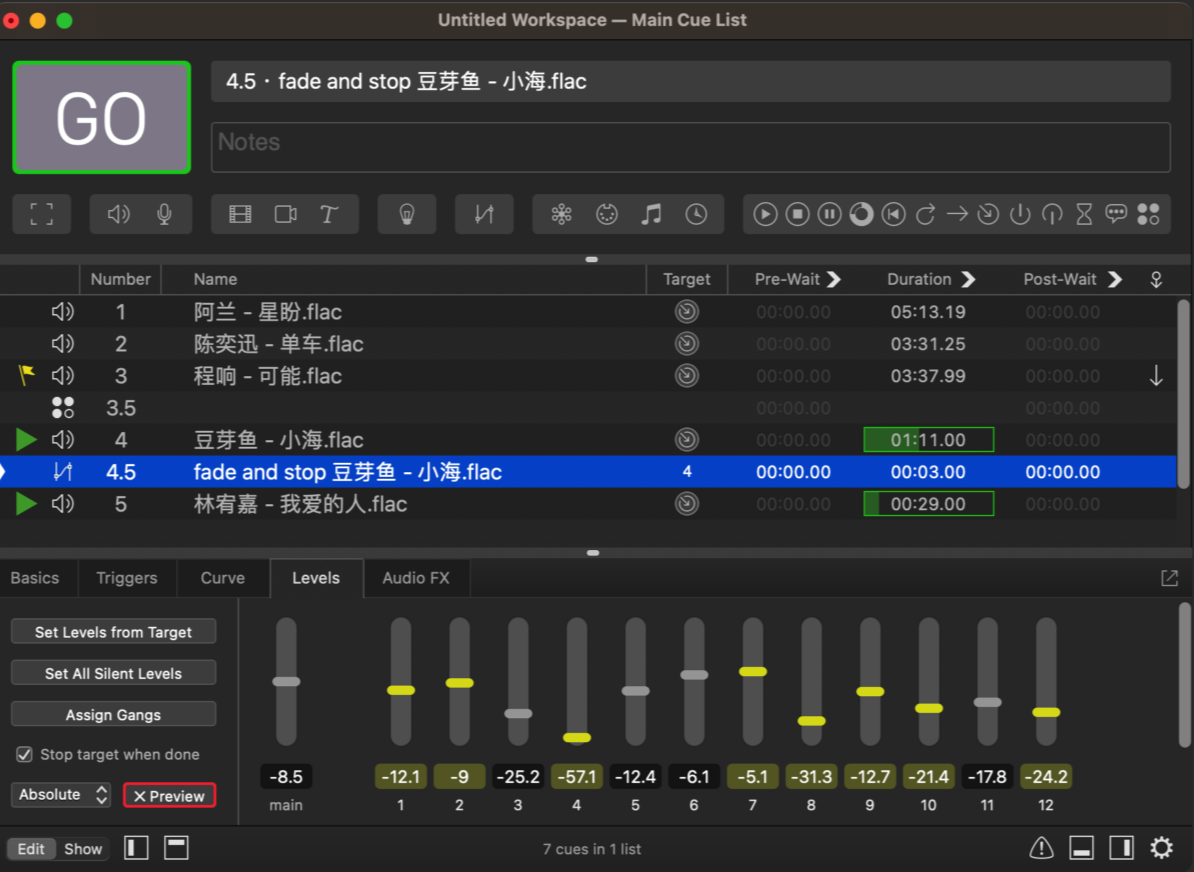Screen dimensions: 1194x872
Task: Add a Start cue from the toolbar
Action: point(765,214)
